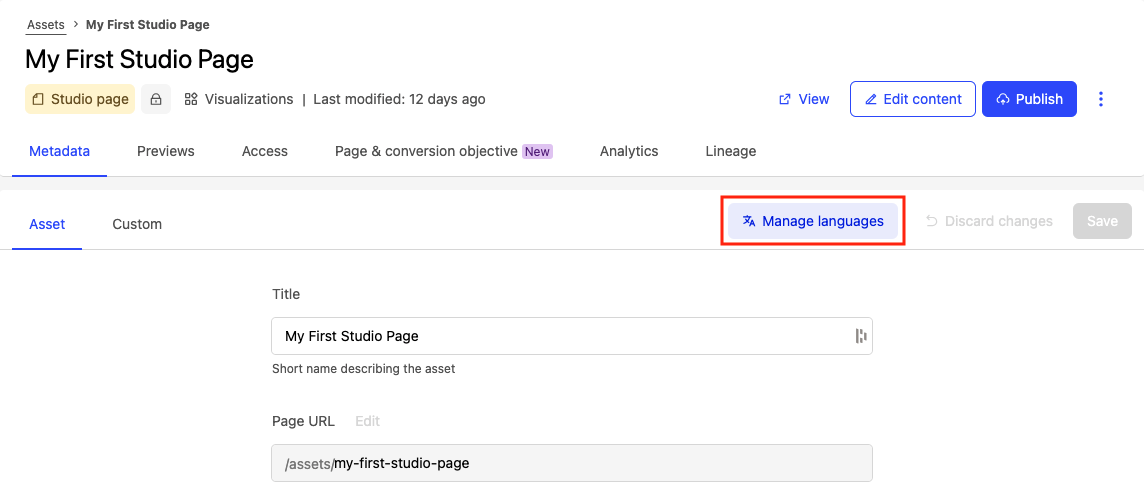This screenshot has height=500, width=1144.
Task: Click the Edit content button
Action: click(x=912, y=99)
